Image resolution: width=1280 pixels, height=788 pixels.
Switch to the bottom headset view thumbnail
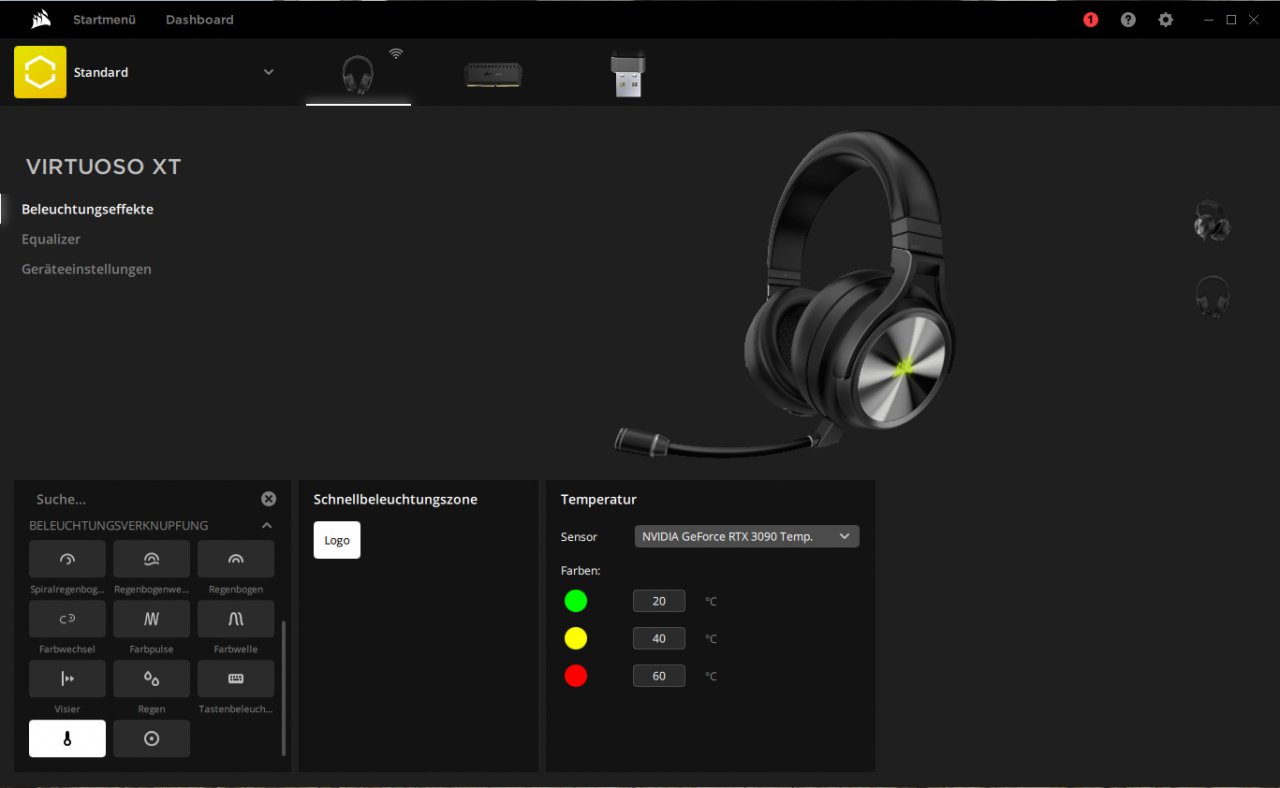[x=1212, y=297]
